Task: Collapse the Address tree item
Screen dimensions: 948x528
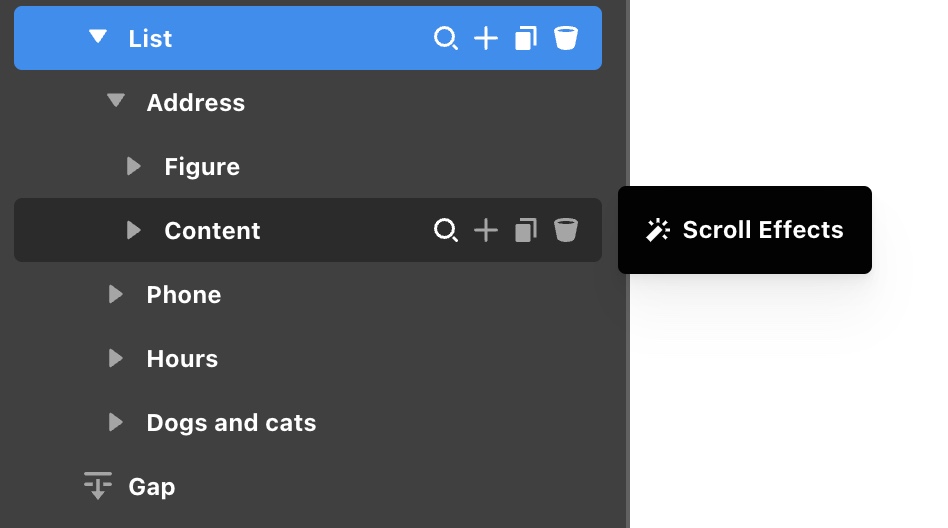Action: (116, 102)
